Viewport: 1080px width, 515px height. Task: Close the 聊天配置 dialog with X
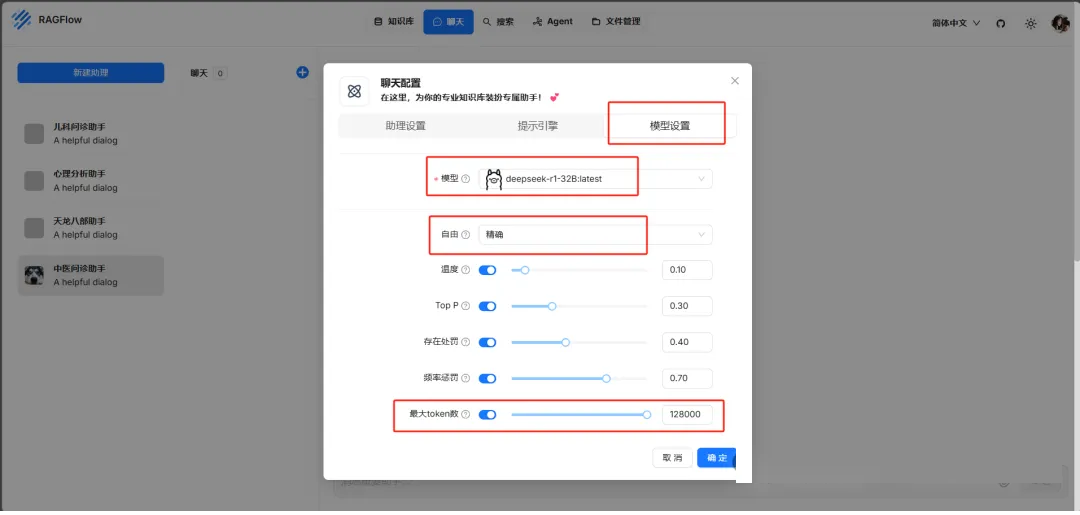click(x=735, y=81)
